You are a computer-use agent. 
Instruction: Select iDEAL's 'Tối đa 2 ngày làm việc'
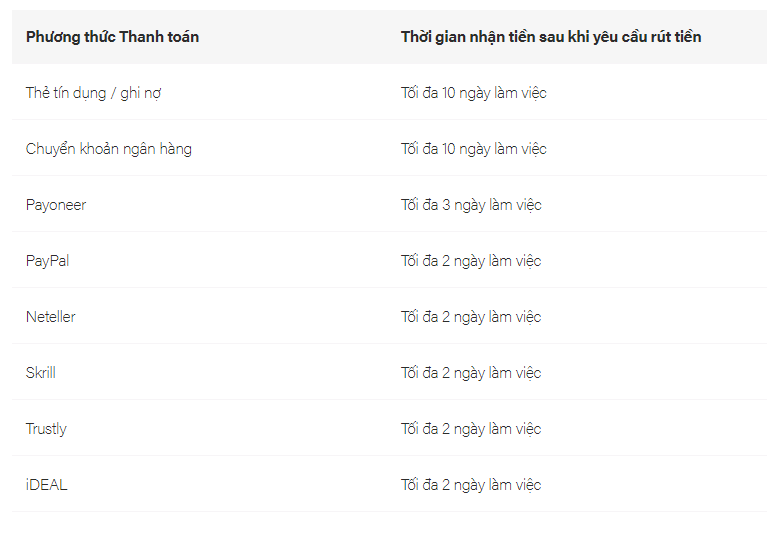pyautogui.click(x=471, y=485)
